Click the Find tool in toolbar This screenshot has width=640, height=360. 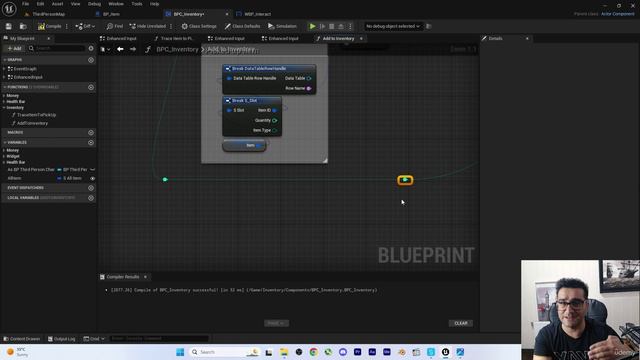tap(115, 26)
